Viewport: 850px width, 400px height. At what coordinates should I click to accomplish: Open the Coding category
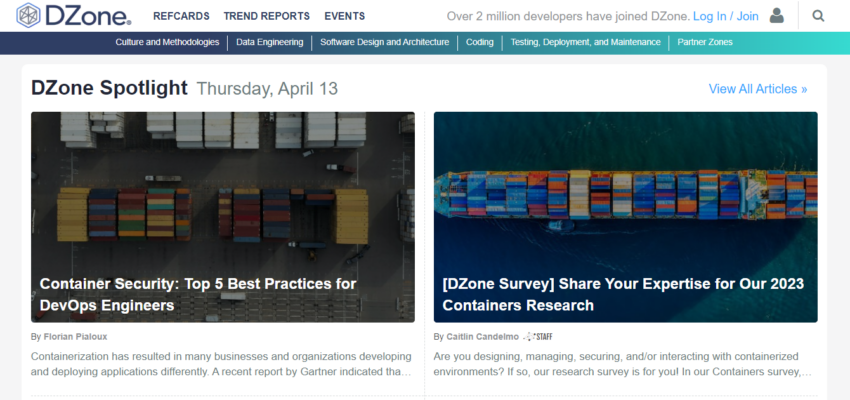pyautogui.click(x=479, y=43)
